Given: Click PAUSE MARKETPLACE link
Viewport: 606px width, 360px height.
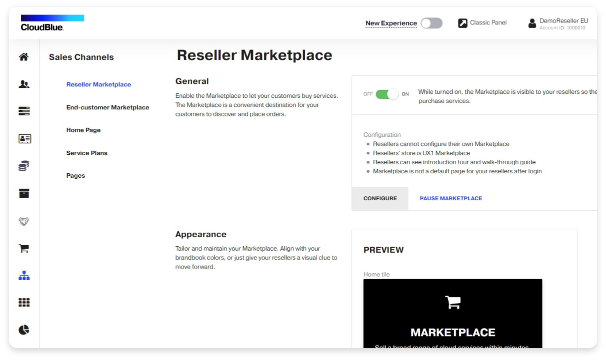Looking at the screenshot, I should pos(451,198).
